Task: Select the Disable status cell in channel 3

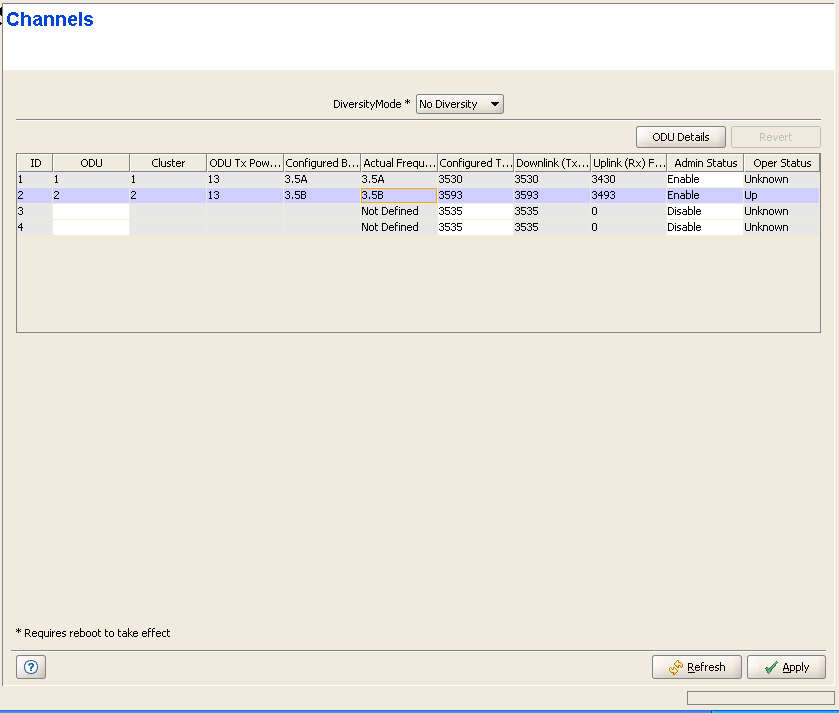Action: 704,211
